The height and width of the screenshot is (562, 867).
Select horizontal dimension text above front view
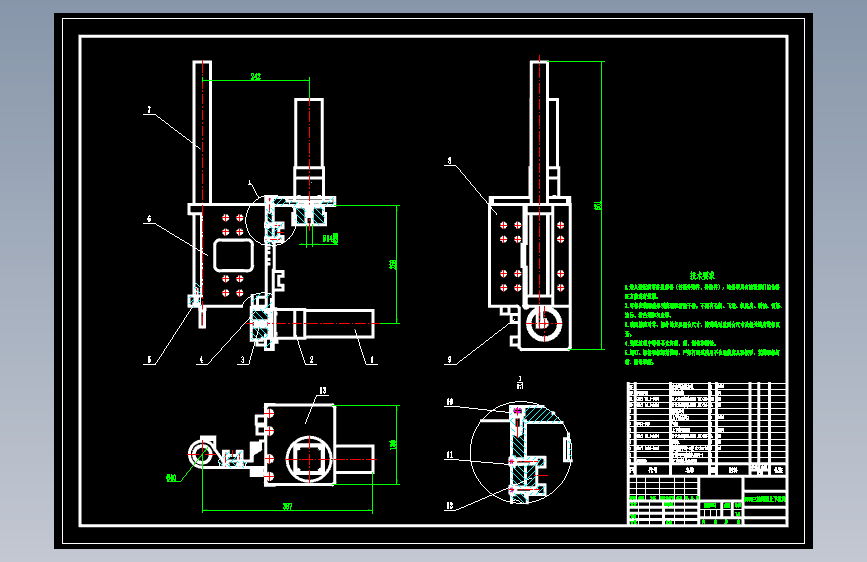[255, 76]
